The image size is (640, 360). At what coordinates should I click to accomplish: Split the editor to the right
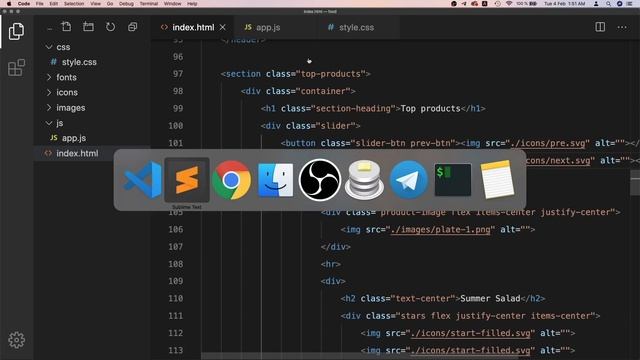point(600,27)
